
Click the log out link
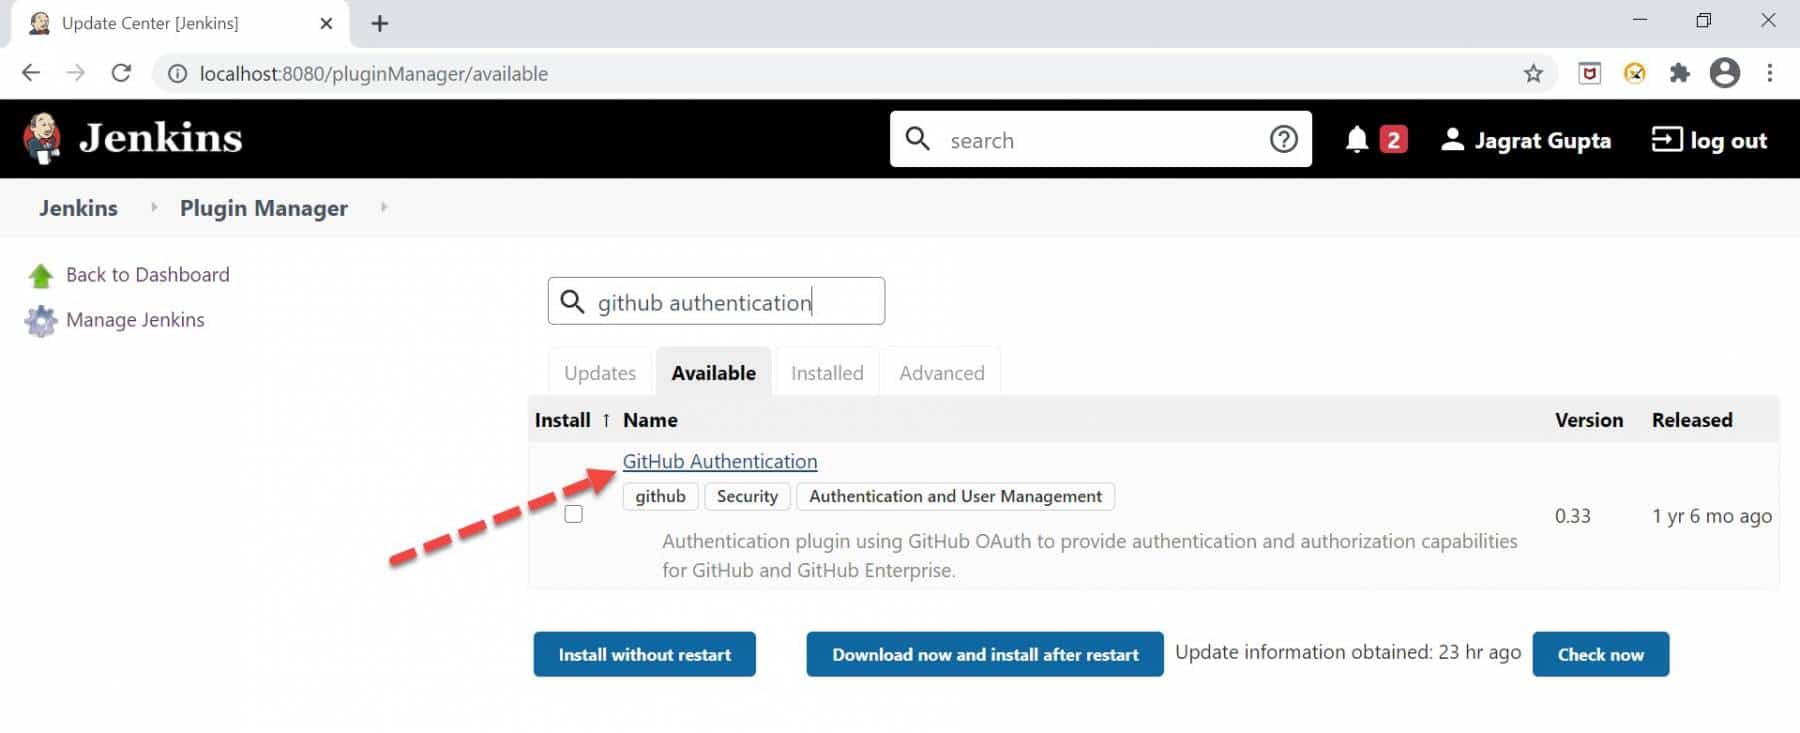point(1709,140)
